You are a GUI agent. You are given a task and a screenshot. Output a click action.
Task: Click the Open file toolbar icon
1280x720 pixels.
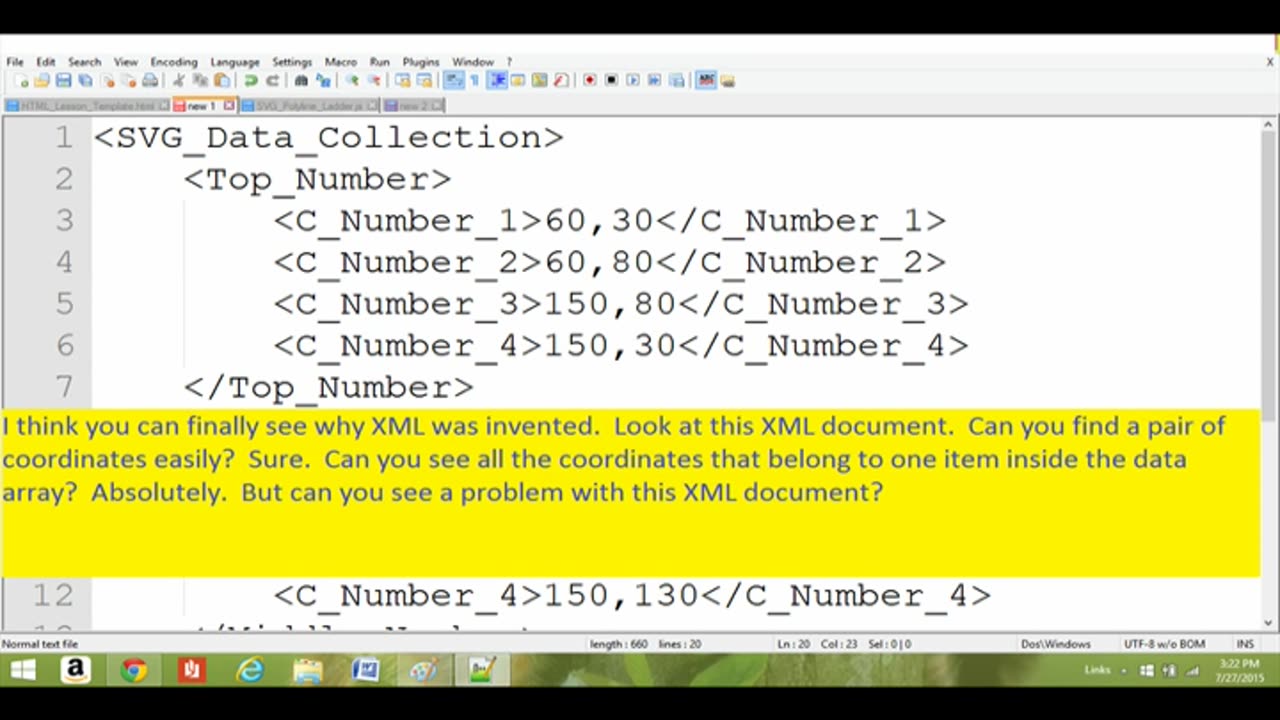[41, 81]
